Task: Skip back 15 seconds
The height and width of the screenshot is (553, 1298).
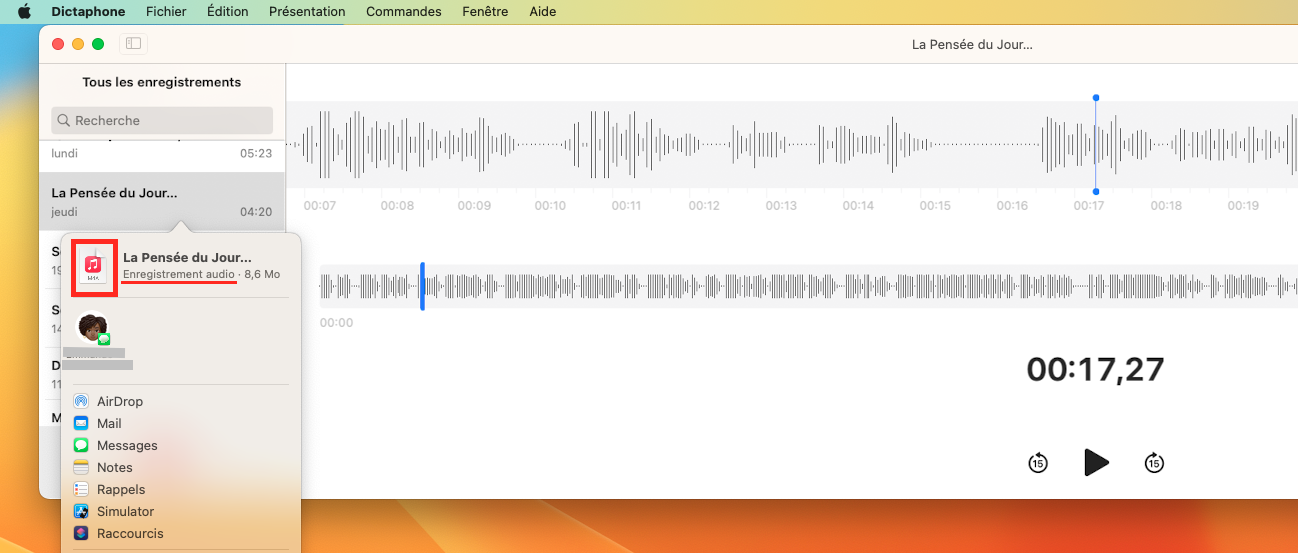Action: (1038, 463)
